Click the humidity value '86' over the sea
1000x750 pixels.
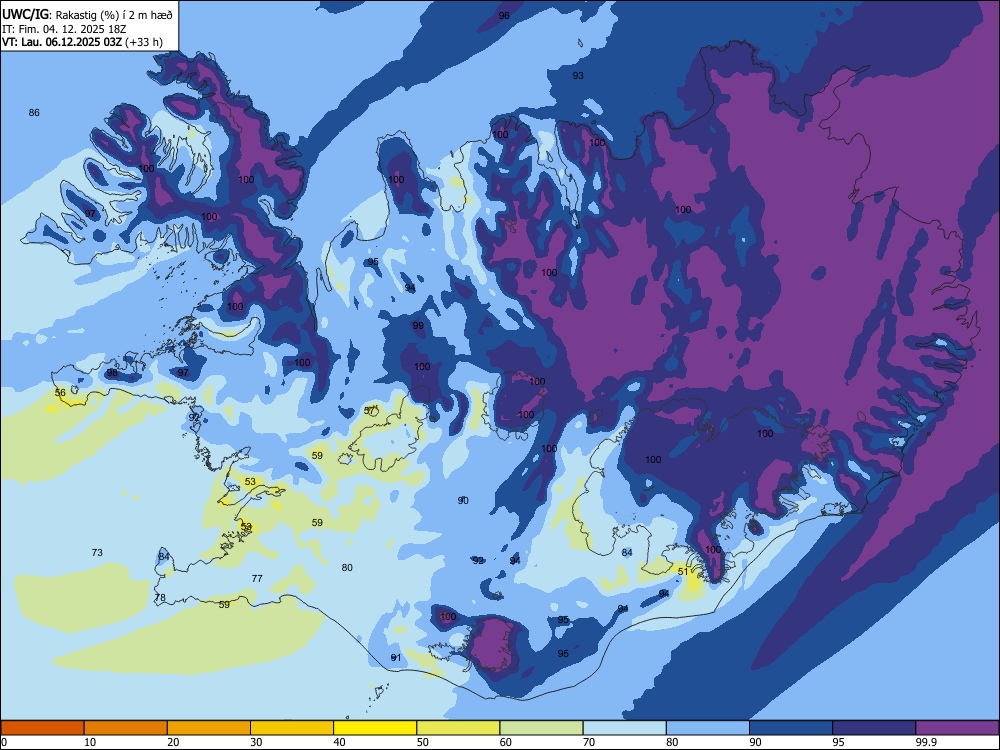[34, 112]
